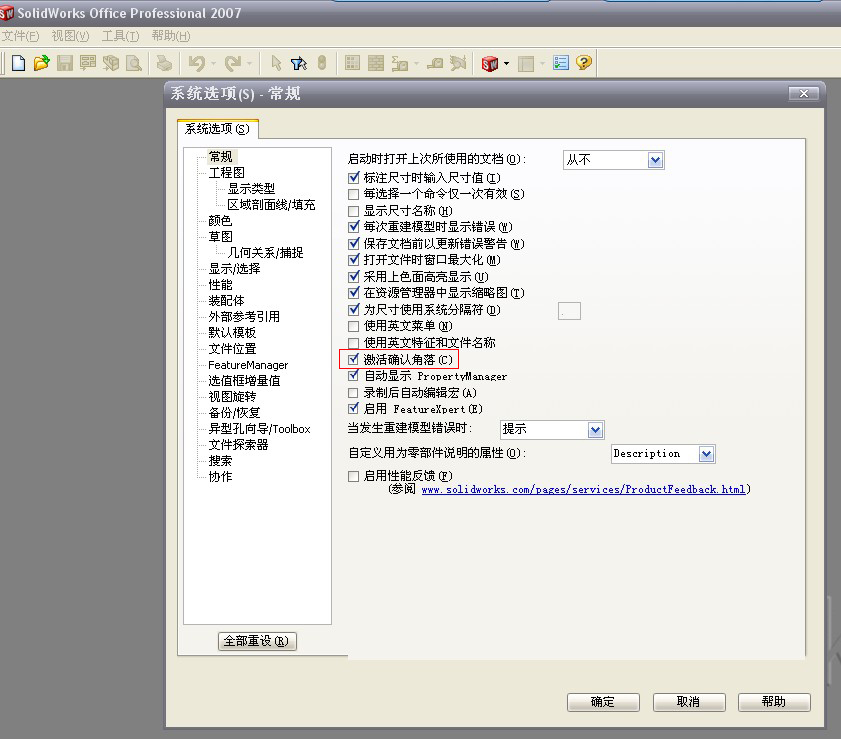
Task: Activate the Select arrow tool
Action: (x=276, y=62)
